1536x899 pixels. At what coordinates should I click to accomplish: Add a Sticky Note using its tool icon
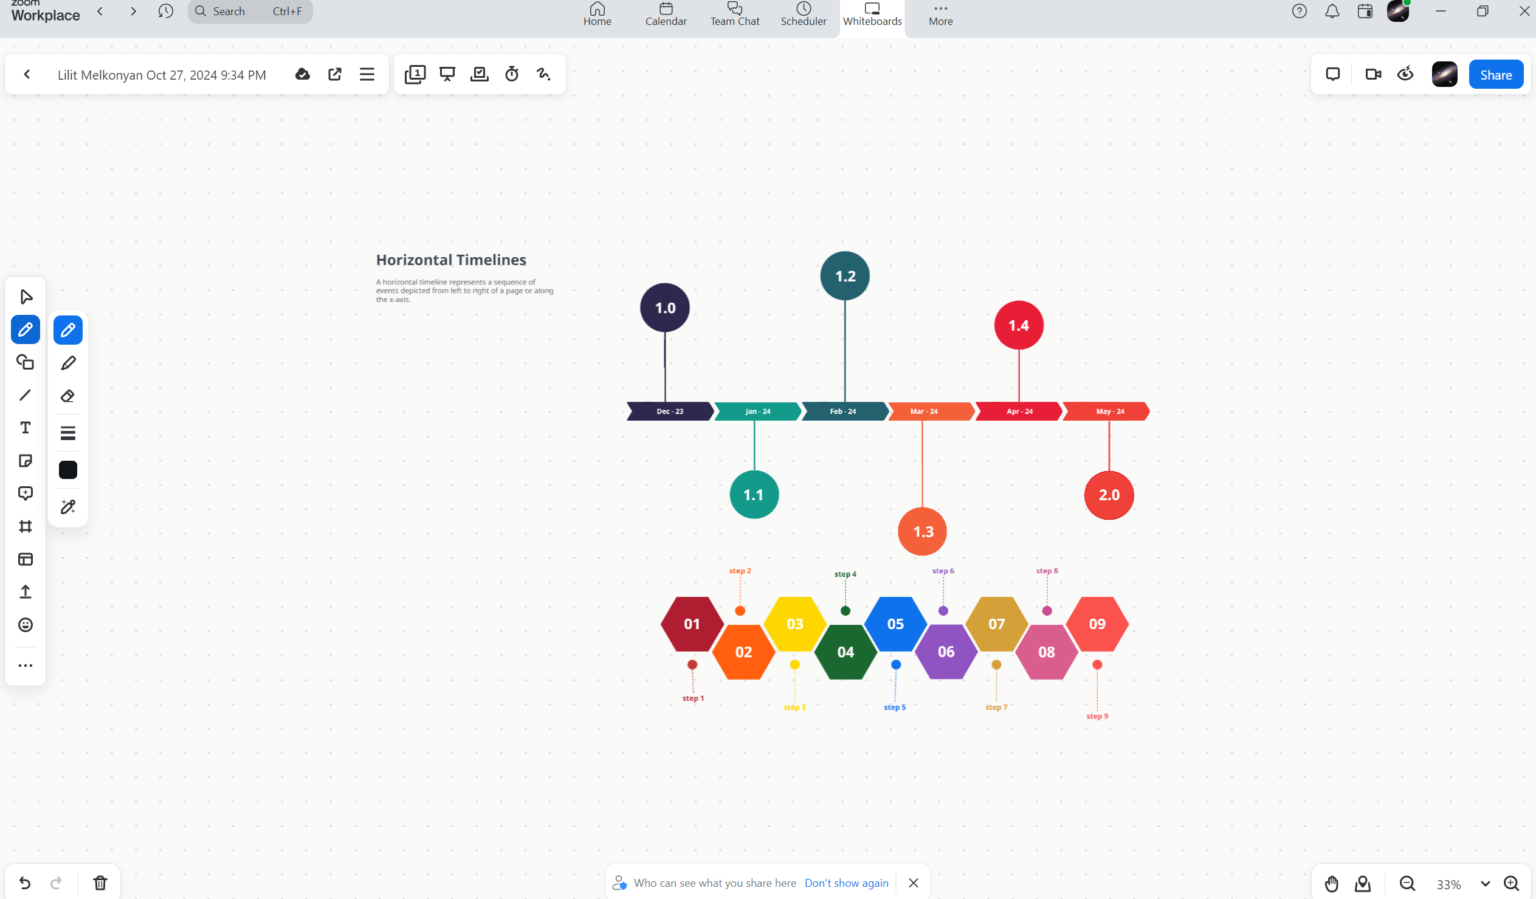point(25,460)
